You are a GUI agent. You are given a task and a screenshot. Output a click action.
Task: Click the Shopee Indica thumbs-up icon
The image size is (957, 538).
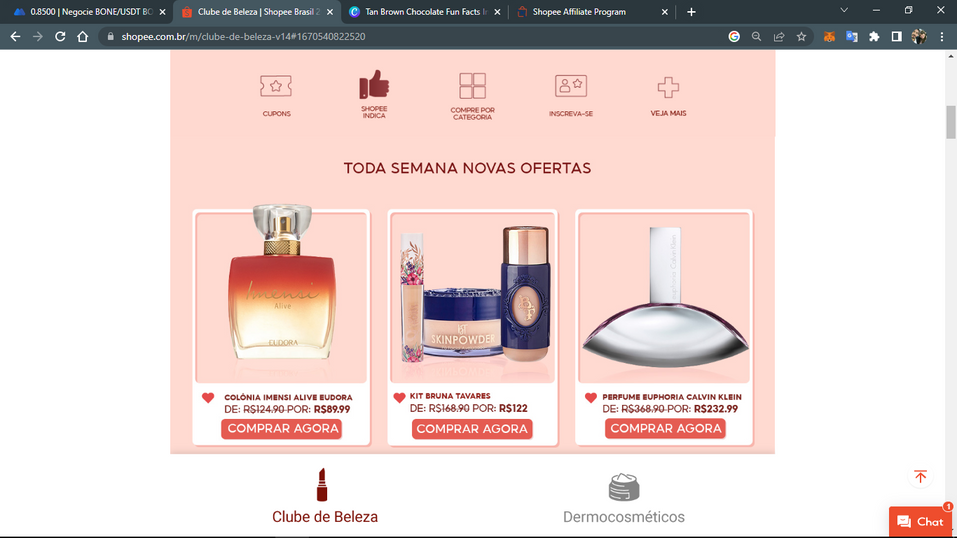(x=374, y=86)
